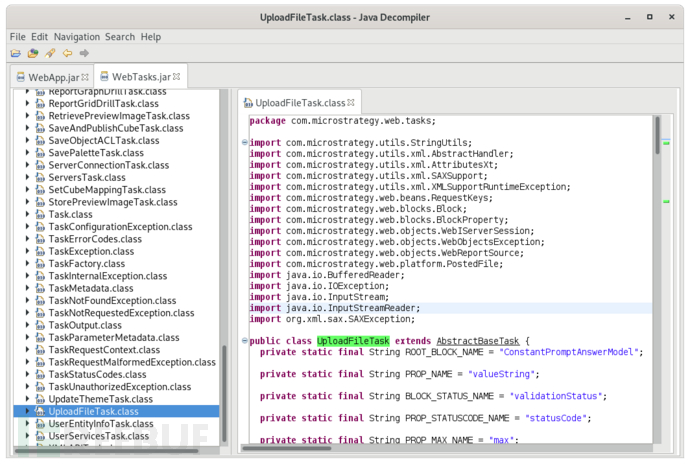Expand the SaveAndPublishCubeTask.class node
This screenshot has width=690, height=464.
click(27, 128)
